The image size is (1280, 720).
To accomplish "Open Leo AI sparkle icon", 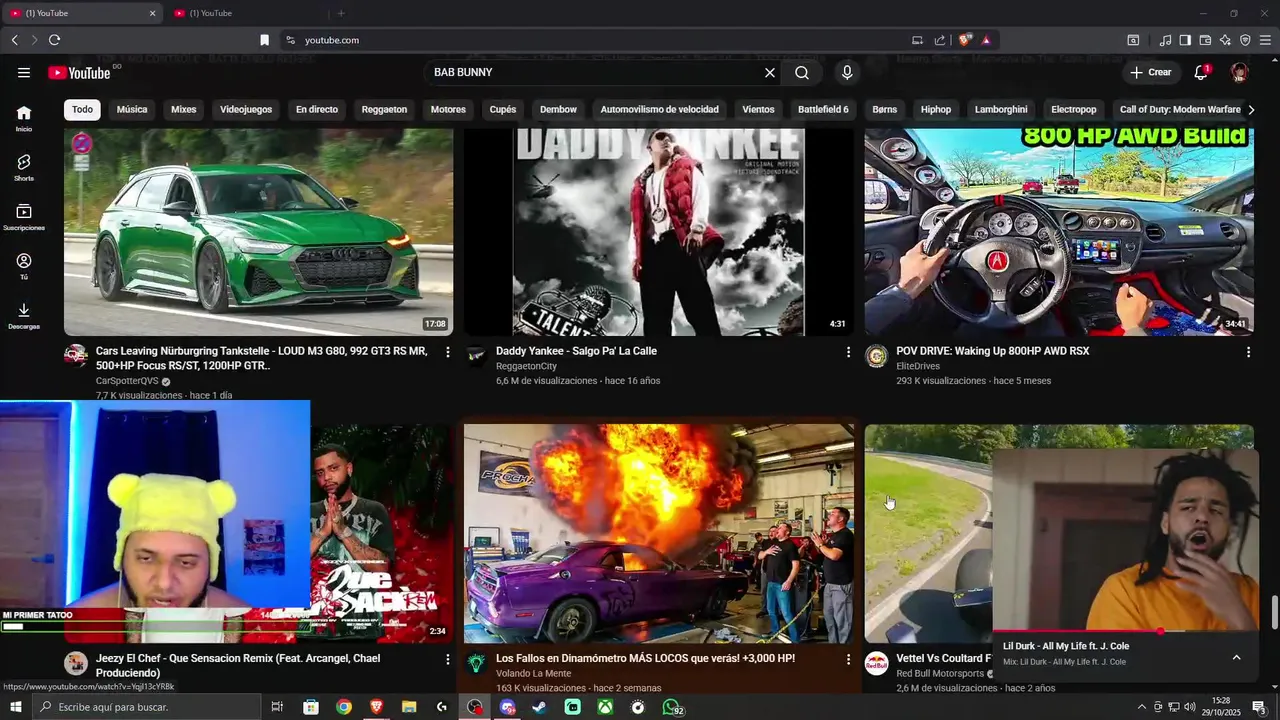I will pyautogui.click(x=1225, y=40).
